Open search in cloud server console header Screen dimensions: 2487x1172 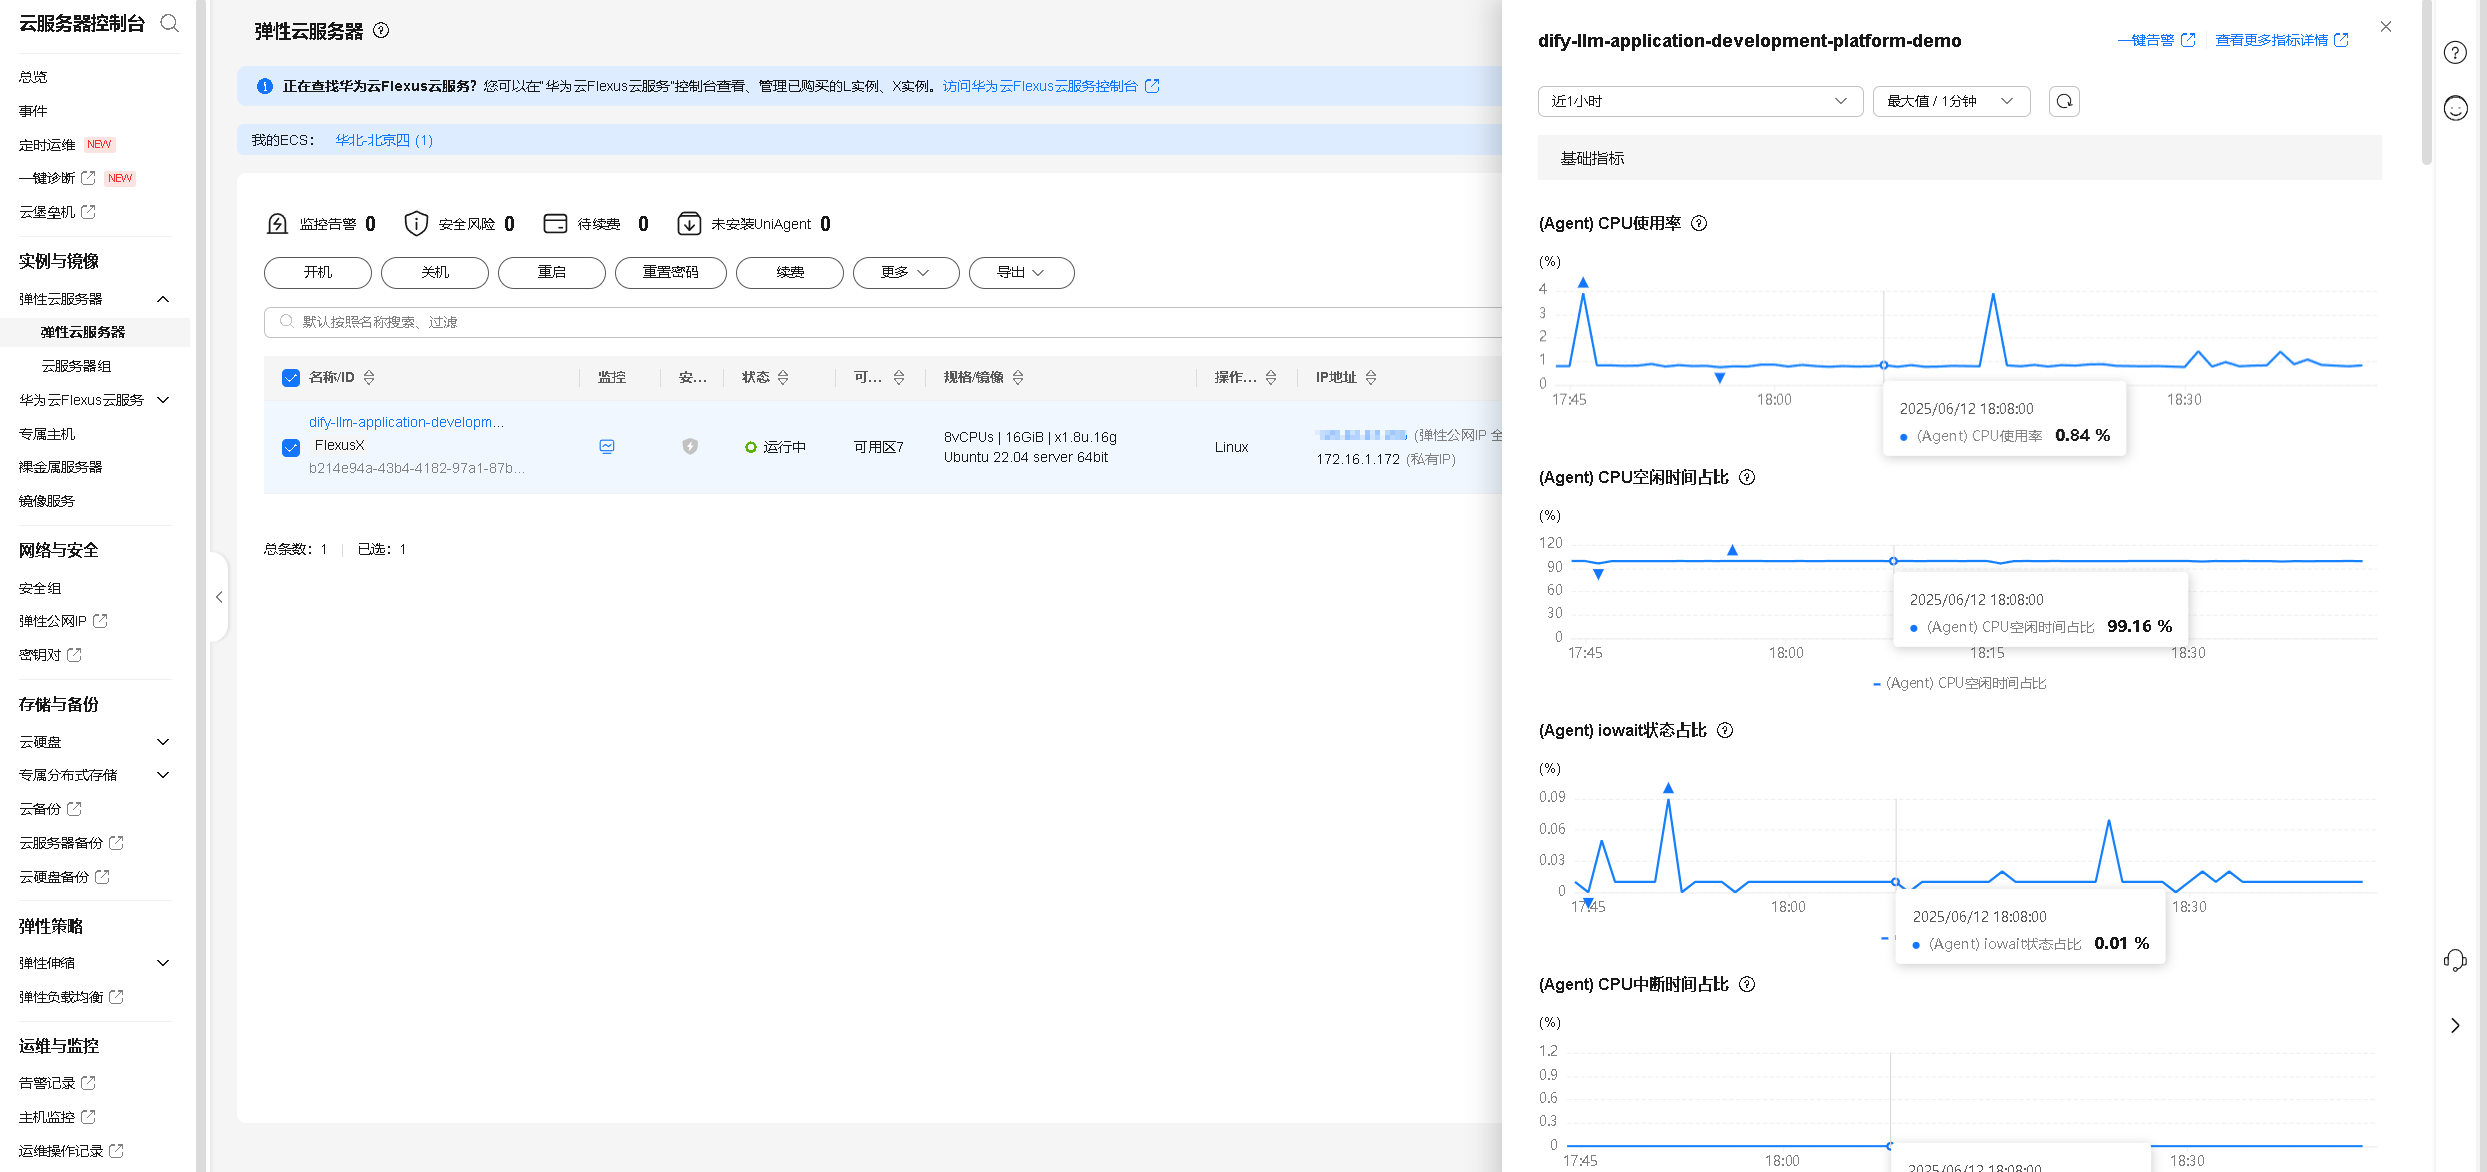170,23
